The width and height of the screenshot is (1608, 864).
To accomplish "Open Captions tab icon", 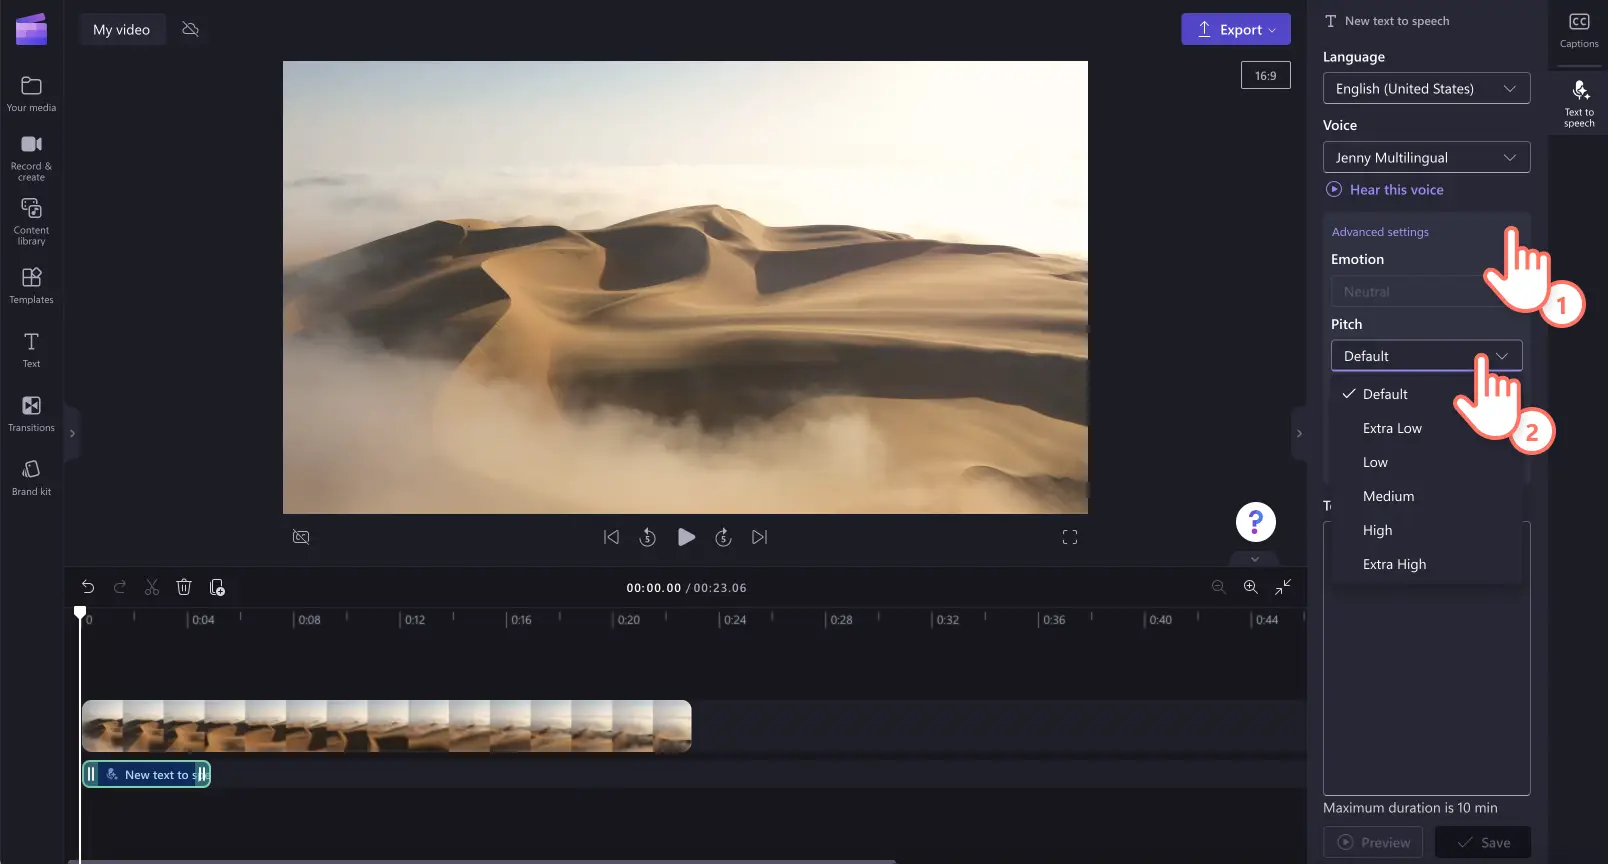I will pos(1579,30).
